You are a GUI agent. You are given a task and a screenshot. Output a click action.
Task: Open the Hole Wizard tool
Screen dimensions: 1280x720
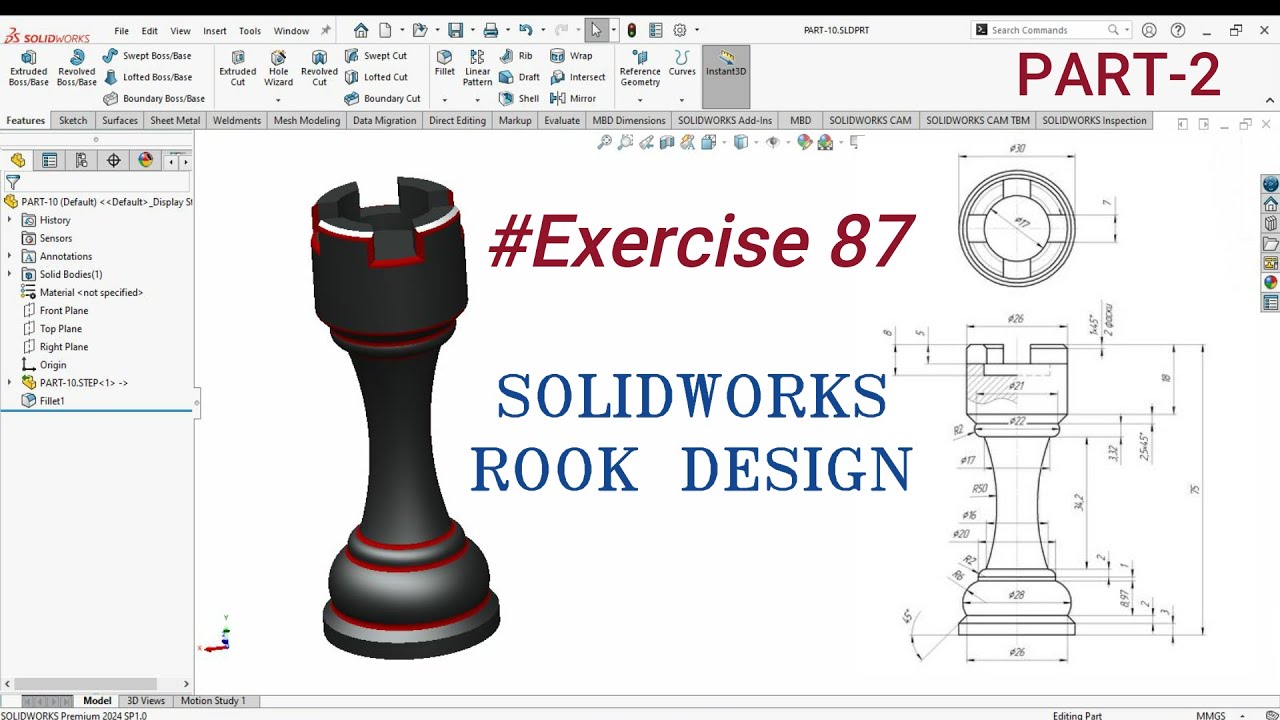pos(278,68)
